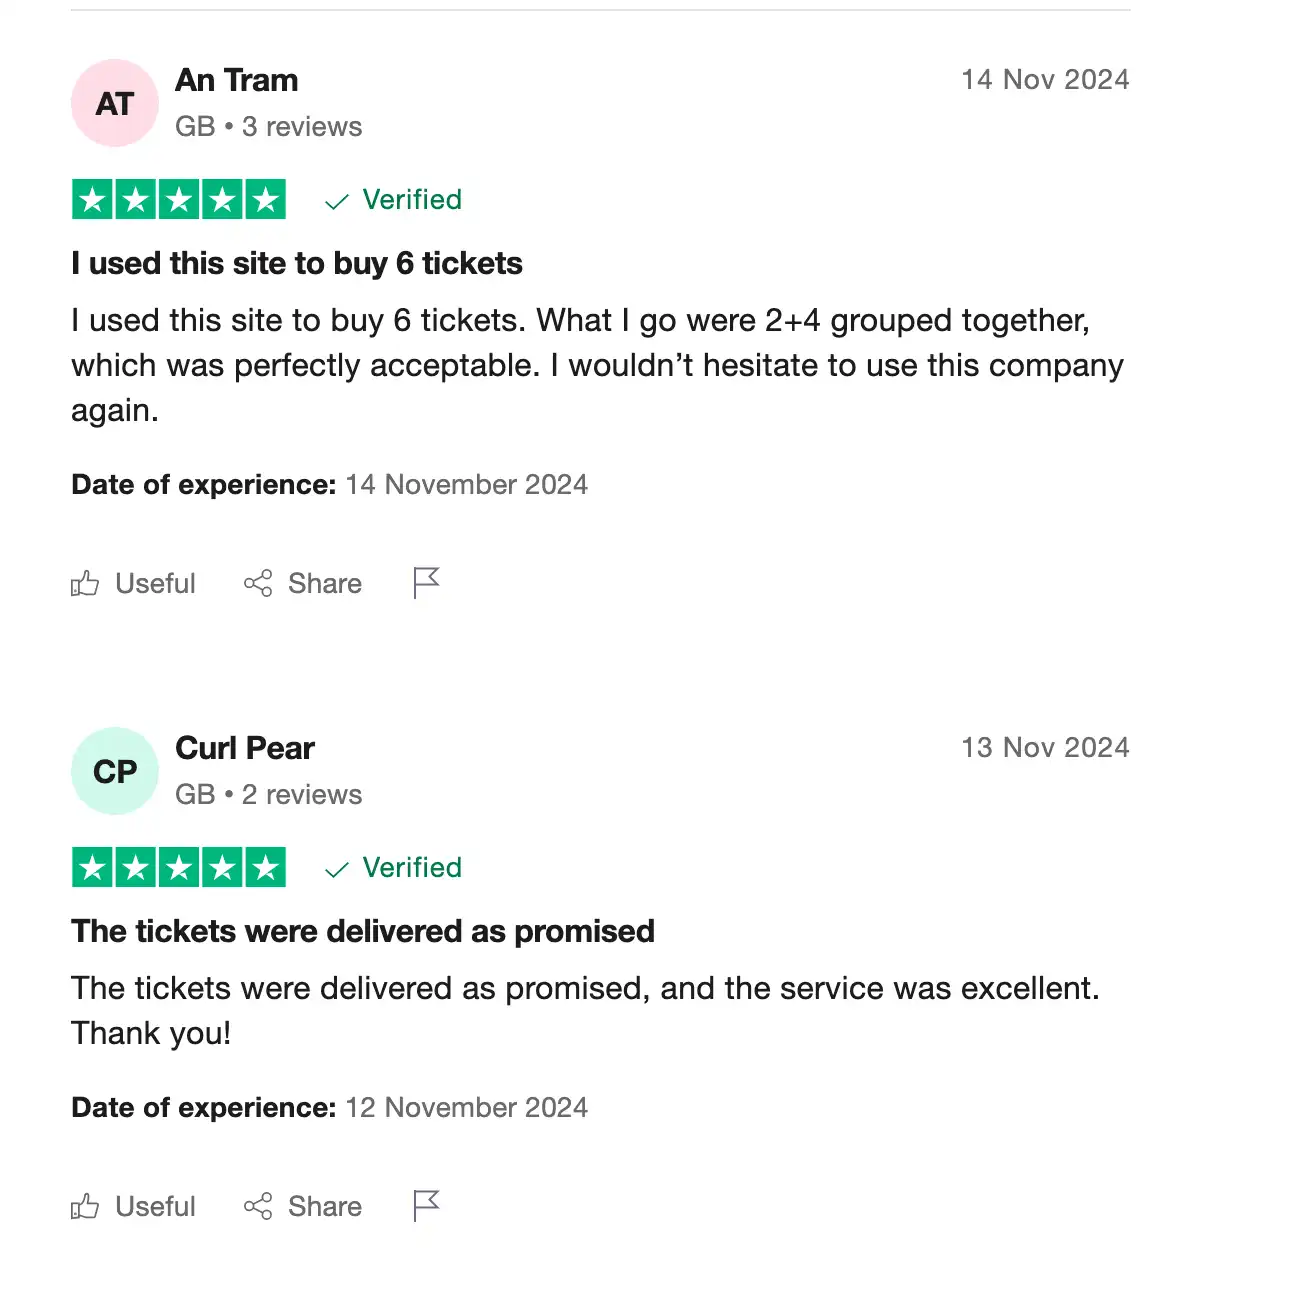Open Curl Pear's profile avatar
1306x1306 pixels.
click(x=114, y=771)
